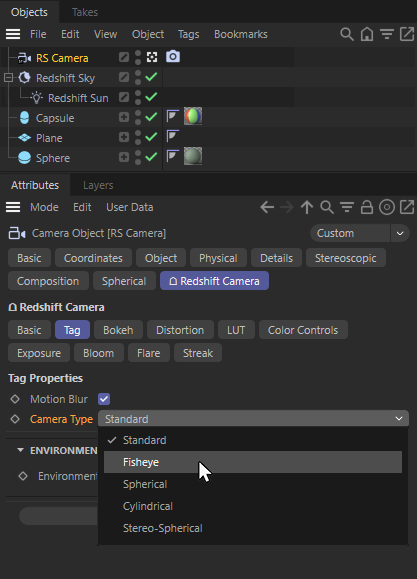Open the Bookmarks menu
The width and height of the screenshot is (417, 579).
coord(241,34)
